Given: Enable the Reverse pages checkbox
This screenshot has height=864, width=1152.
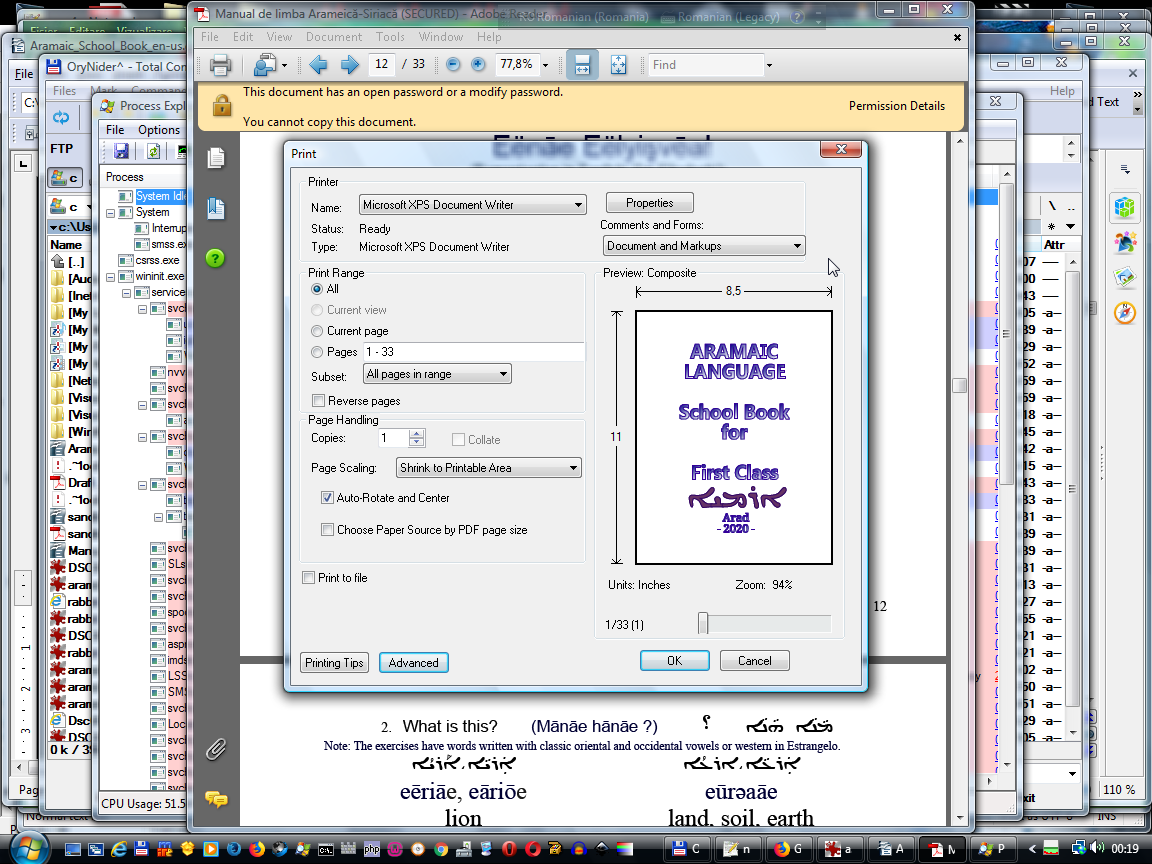Looking at the screenshot, I should point(319,401).
